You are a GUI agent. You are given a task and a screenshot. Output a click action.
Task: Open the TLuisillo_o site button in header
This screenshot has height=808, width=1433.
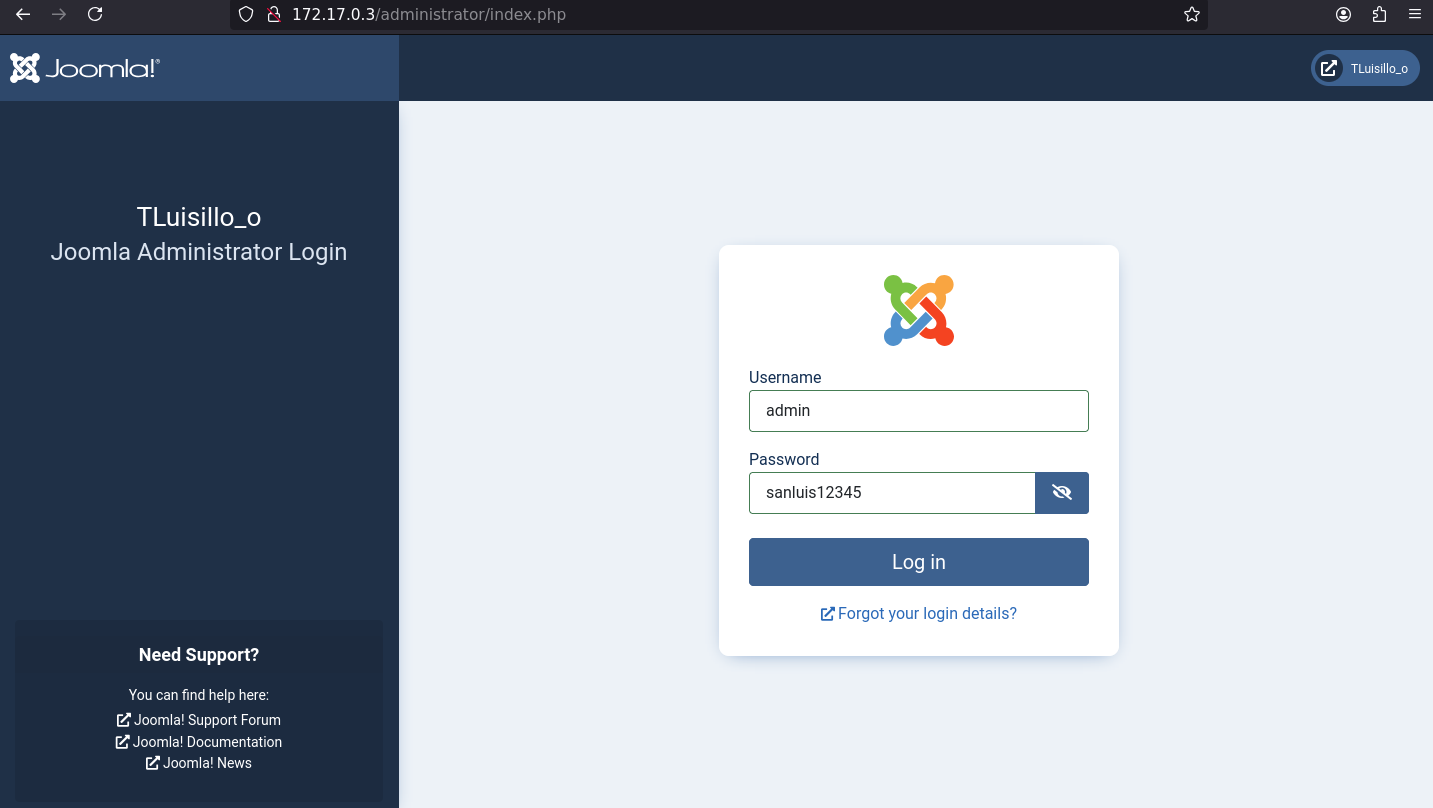[1365, 68]
